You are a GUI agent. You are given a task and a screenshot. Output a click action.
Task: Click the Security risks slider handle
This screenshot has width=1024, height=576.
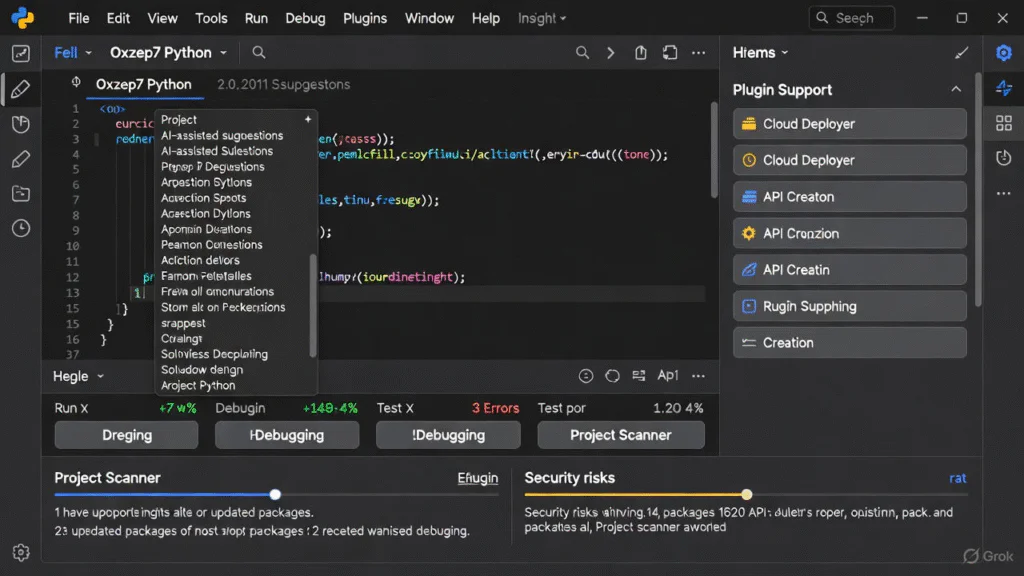[746, 494]
